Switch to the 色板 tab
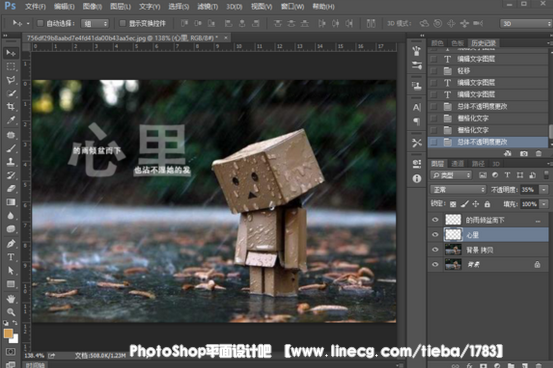553x368 pixels. click(x=457, y=43)
